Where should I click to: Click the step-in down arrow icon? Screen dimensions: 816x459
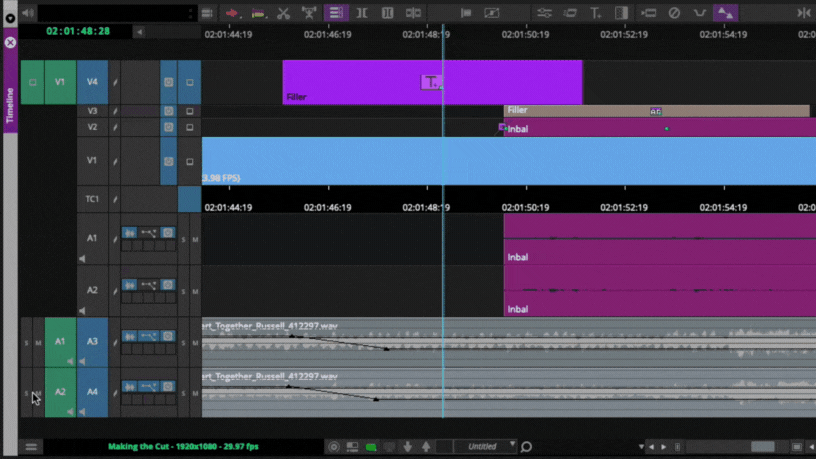407,447
